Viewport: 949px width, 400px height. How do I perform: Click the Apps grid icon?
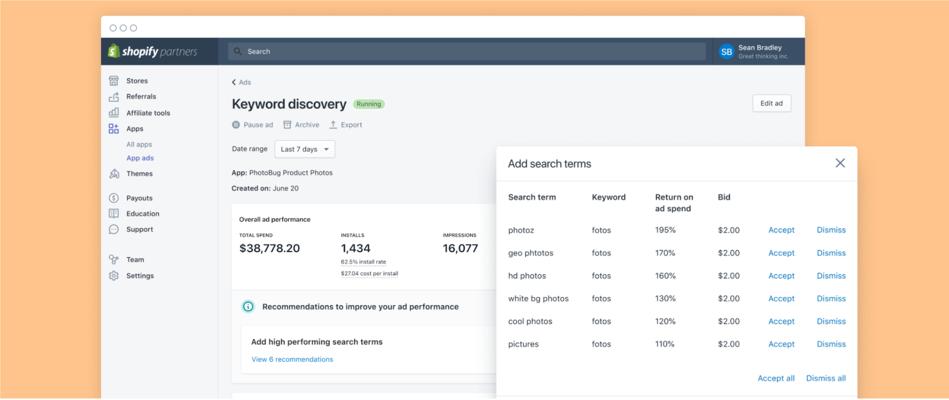coord(114,128)
